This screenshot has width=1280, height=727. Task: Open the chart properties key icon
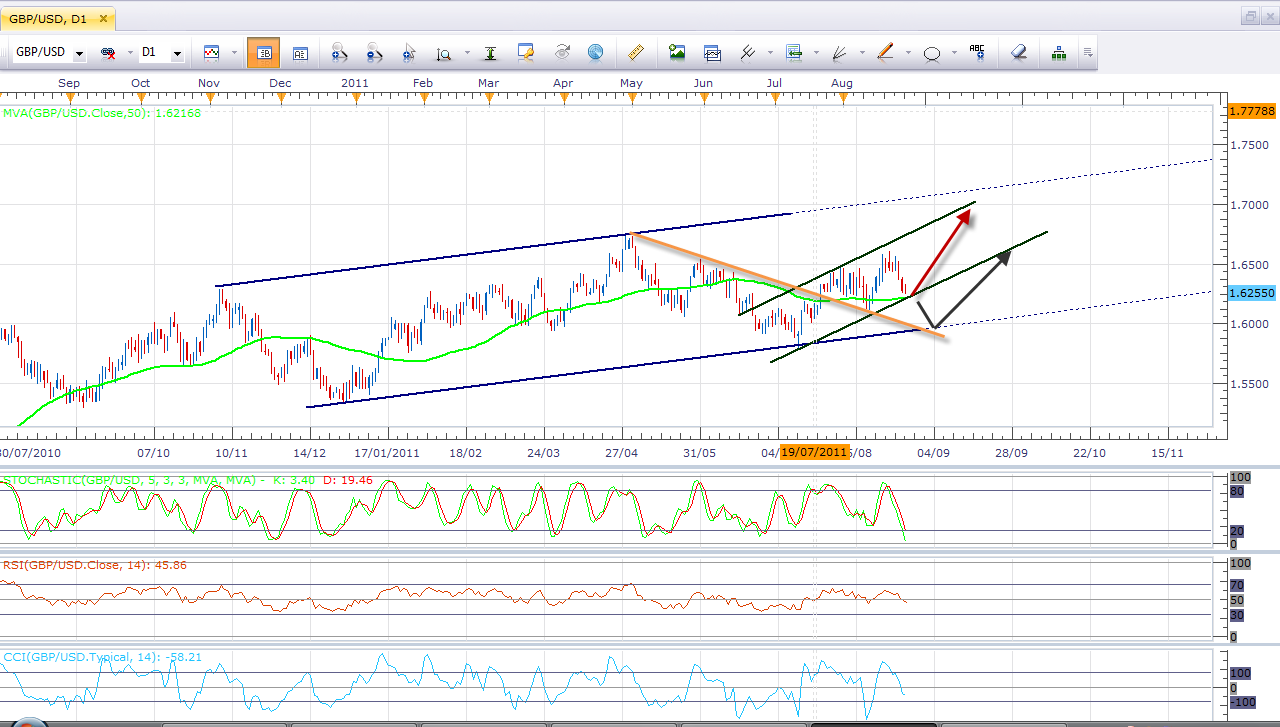coord(526,53)
